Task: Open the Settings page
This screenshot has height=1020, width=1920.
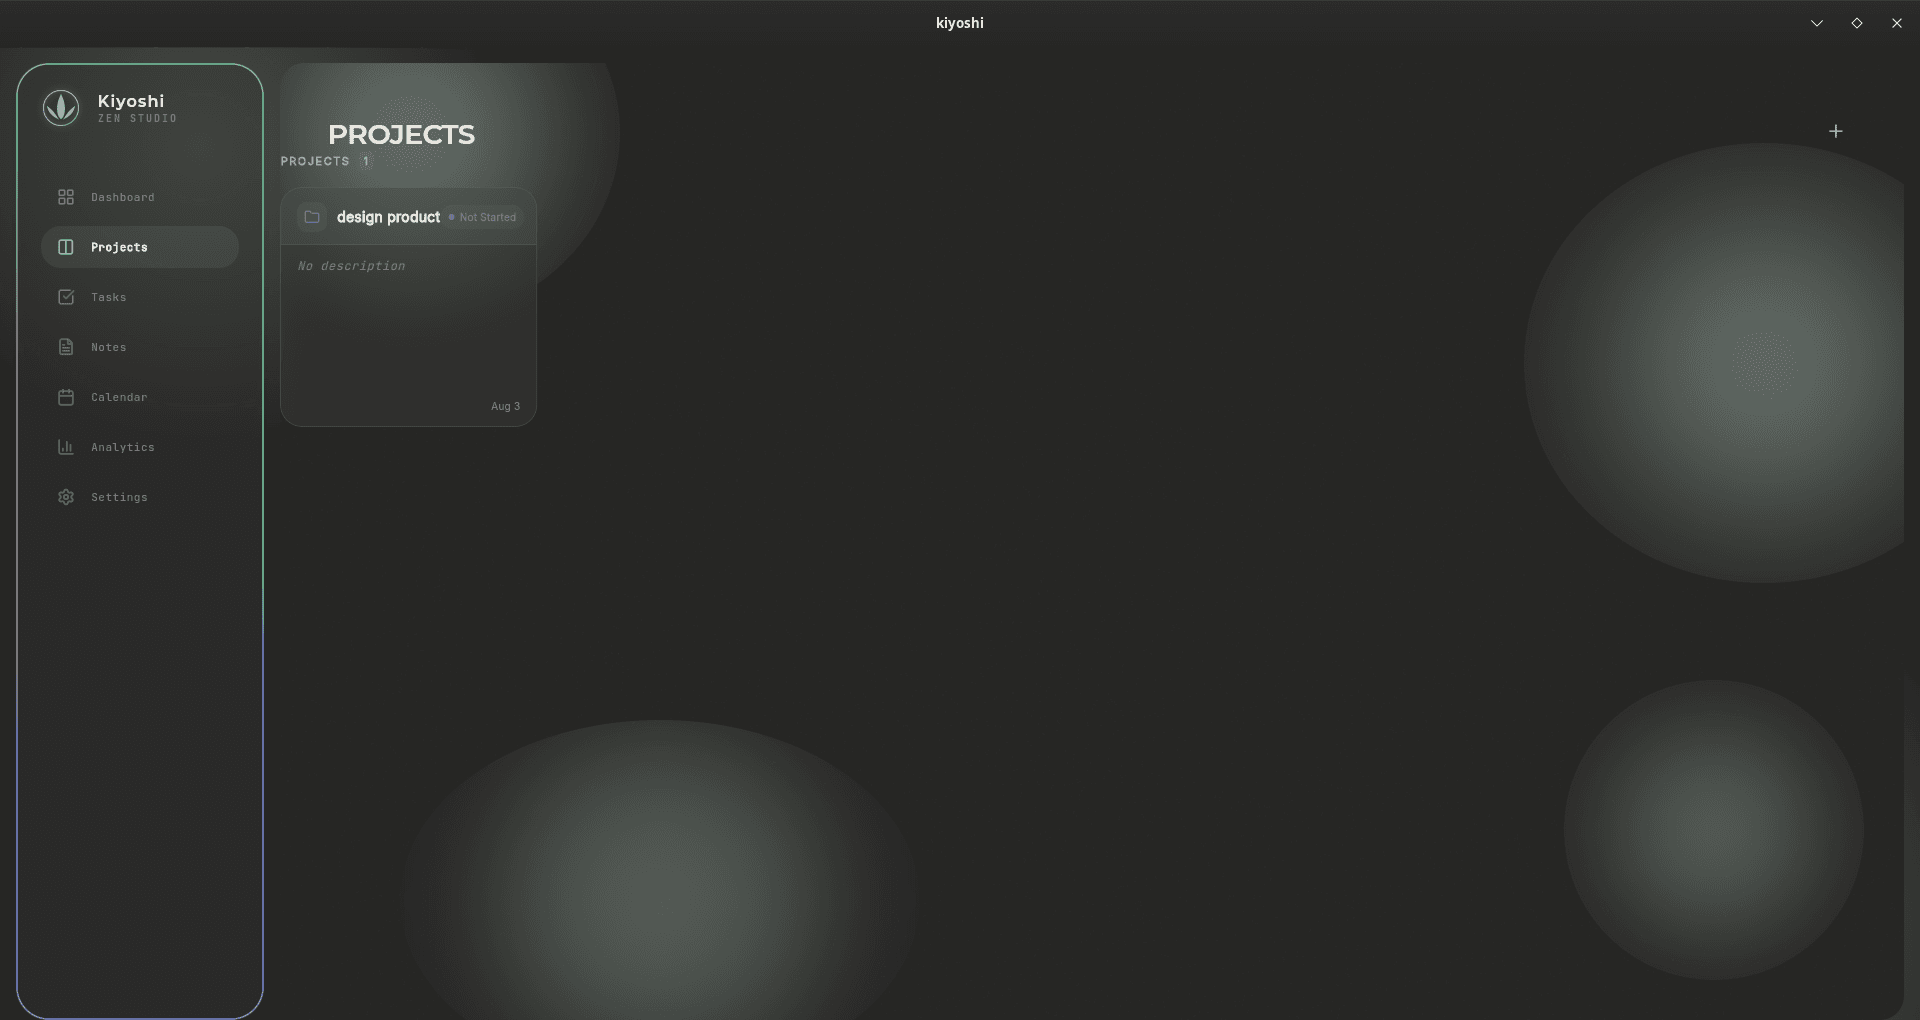Action: (140, 497)
